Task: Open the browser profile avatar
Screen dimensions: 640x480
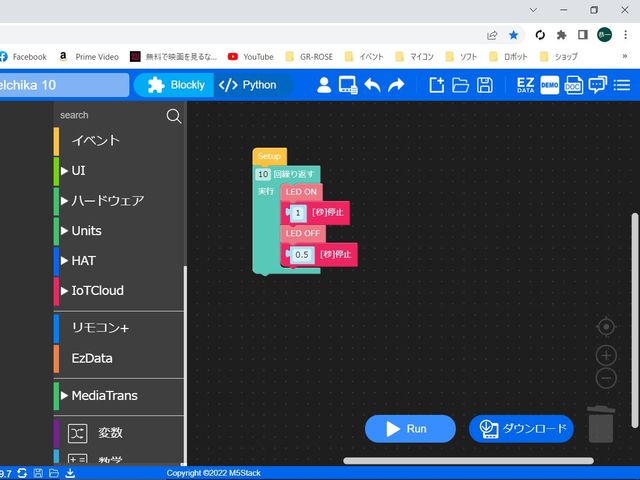Action: pos(604,35)
